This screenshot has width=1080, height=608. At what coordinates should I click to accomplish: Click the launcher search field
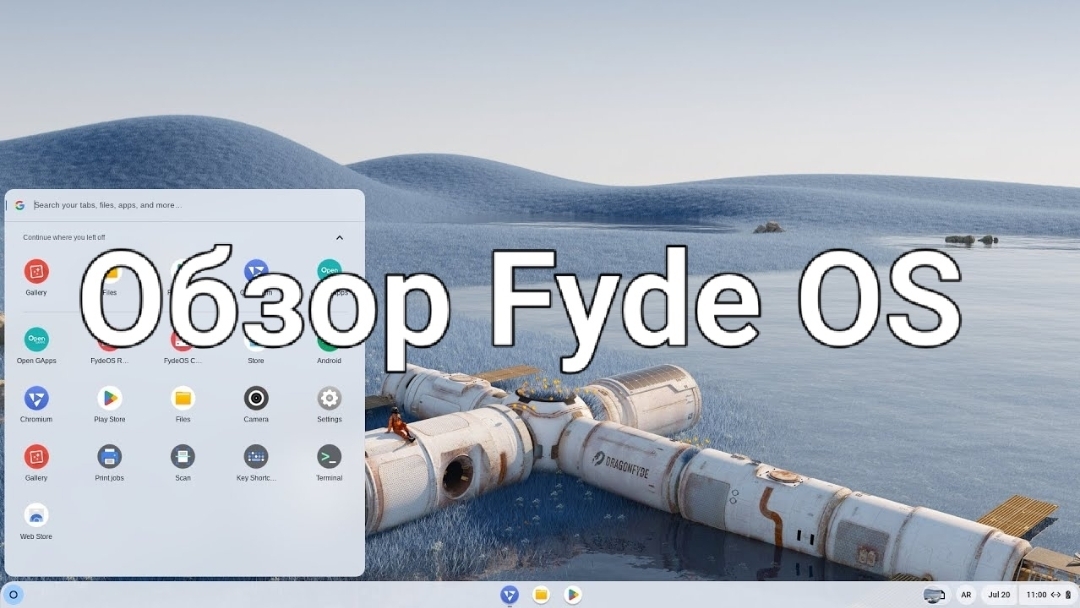pyautogui.click(x=185, y=205)
